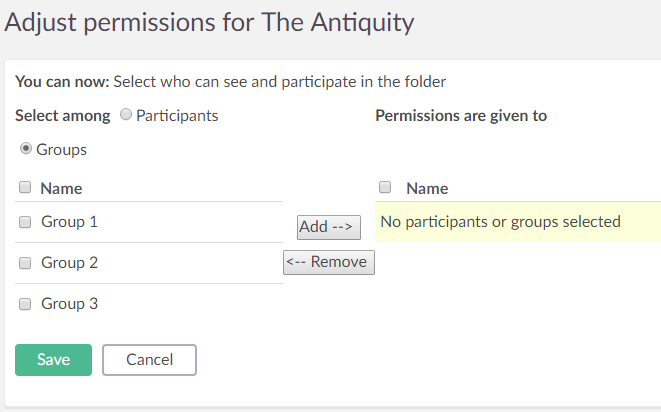Toggle select-all checkbox above the group list
661x412 pixels.
[x=25, y=187]
